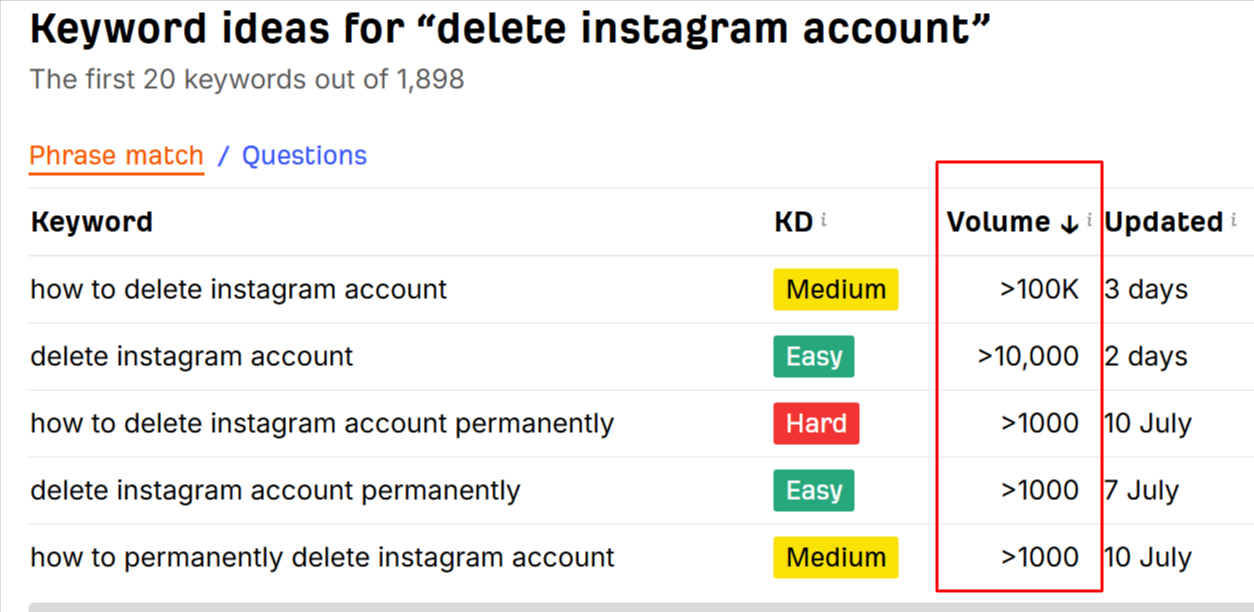Open how to permanently delete instagram account
This screenshot has width=1254, height=612.
322,558
